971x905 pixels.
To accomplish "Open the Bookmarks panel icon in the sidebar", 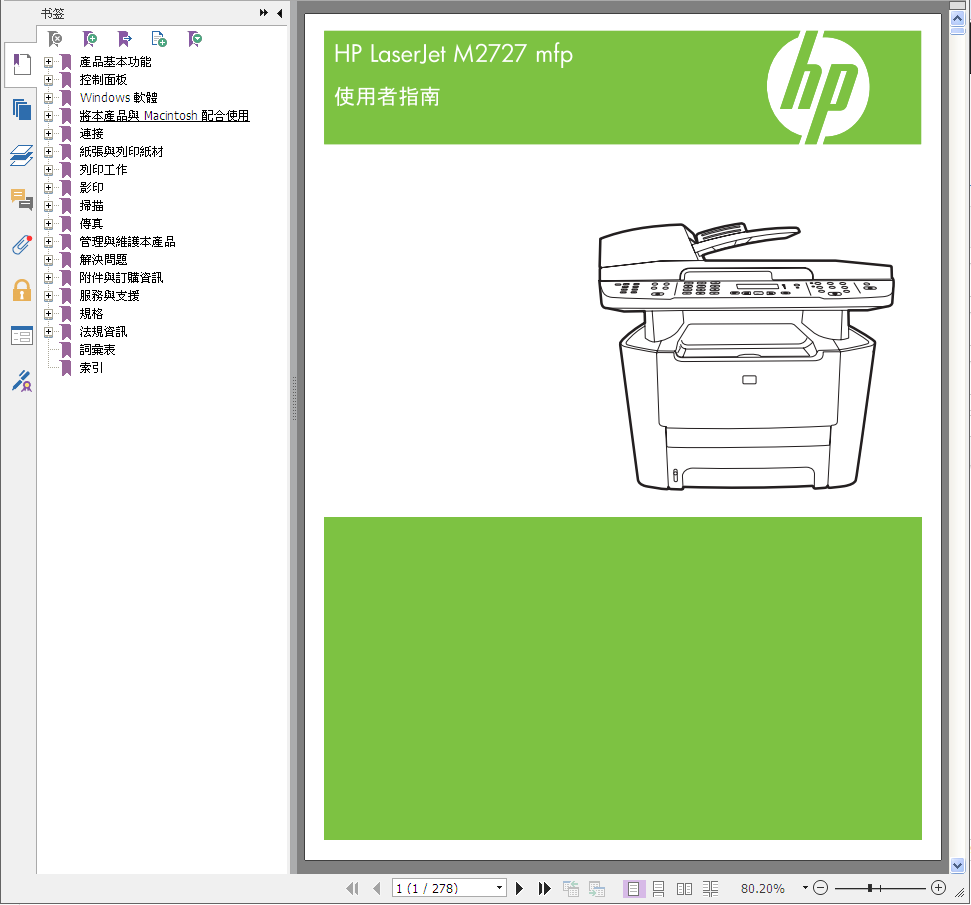I will tap(22, 64).
